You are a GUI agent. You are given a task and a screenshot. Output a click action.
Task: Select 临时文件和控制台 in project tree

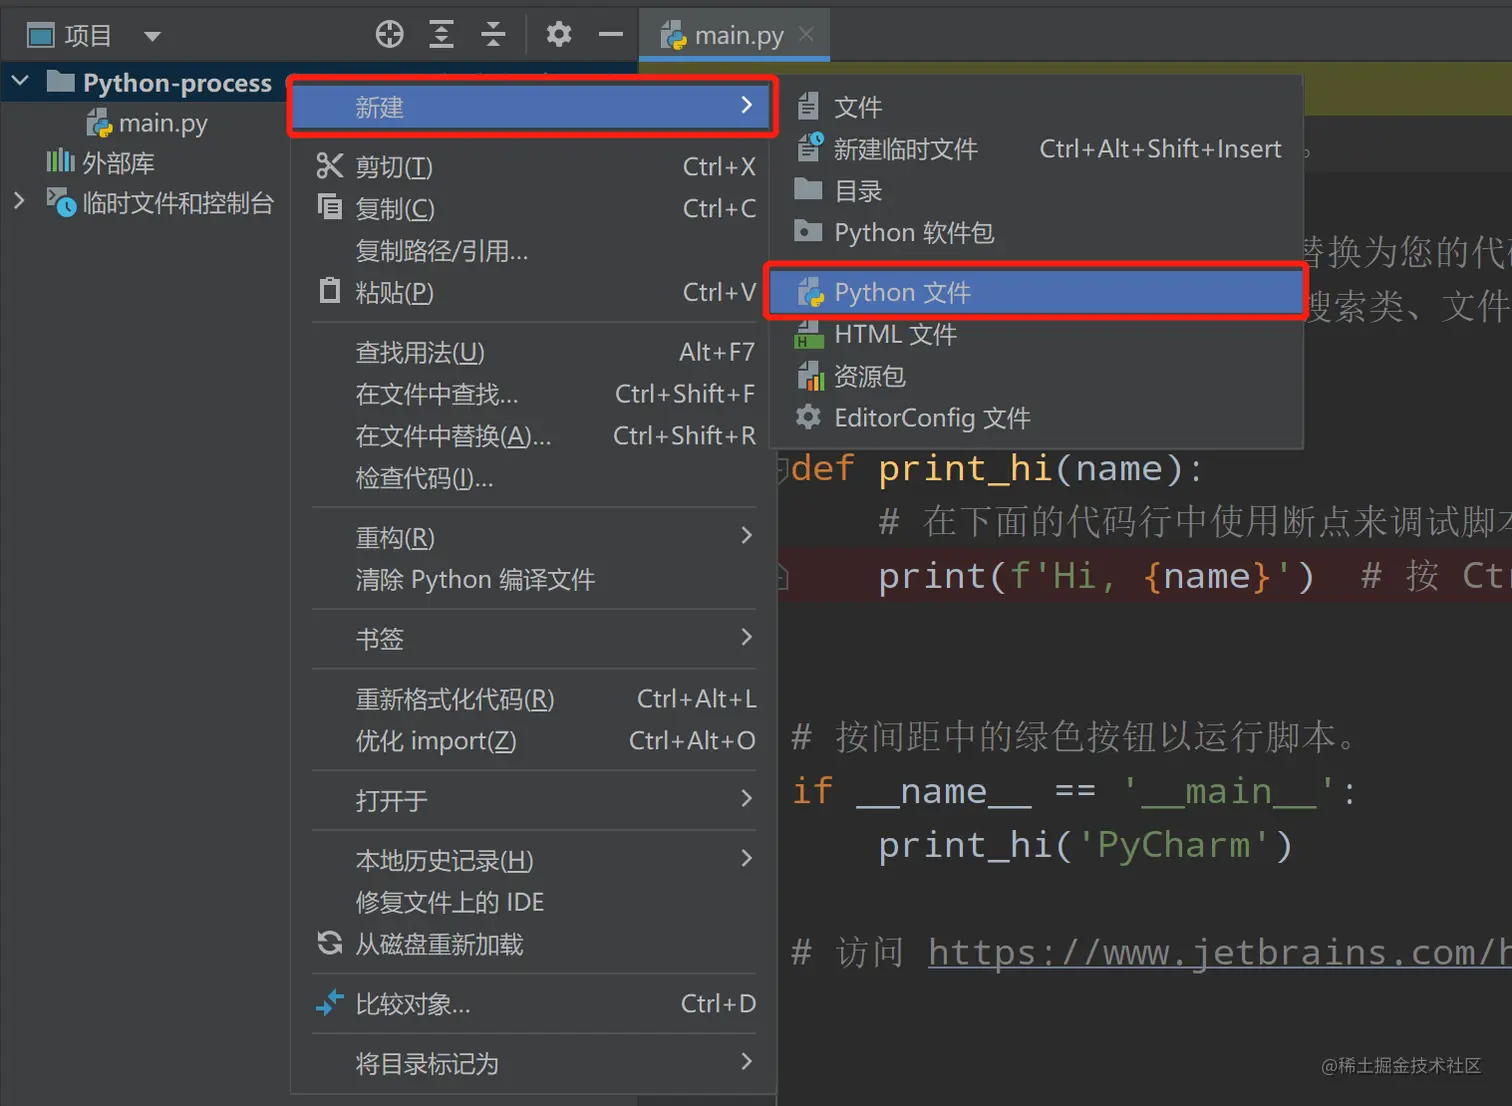point(178,203)
